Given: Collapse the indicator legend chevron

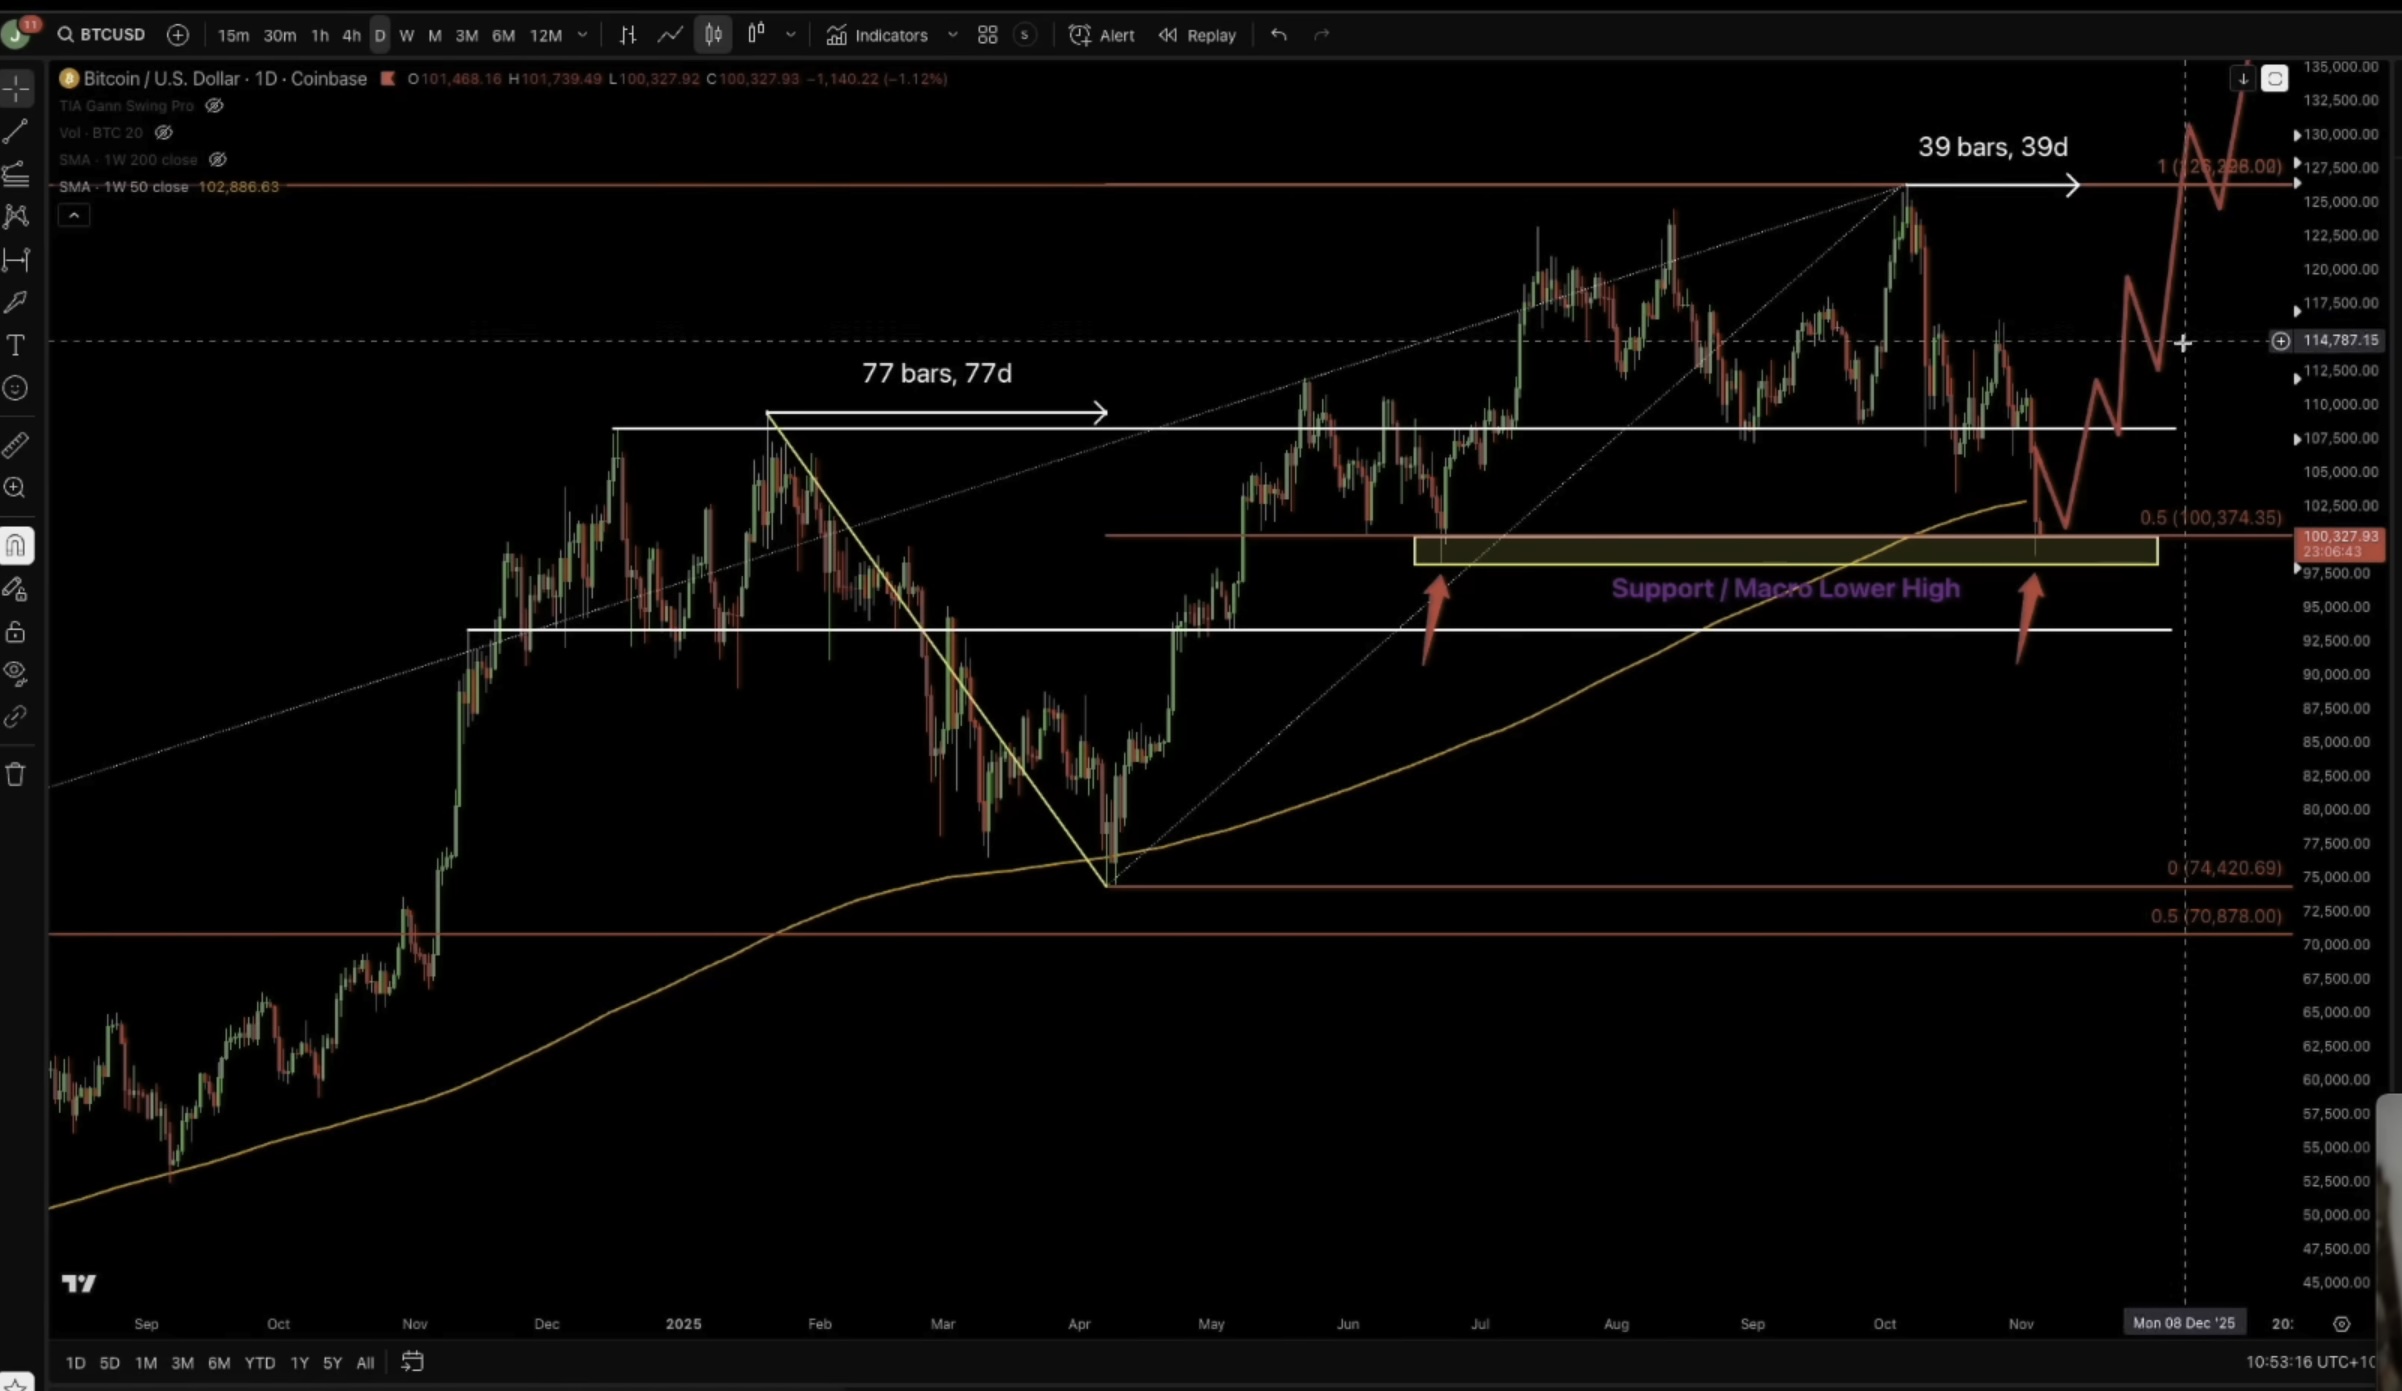Looking at the screenshot, I should (x=74, y=215).
